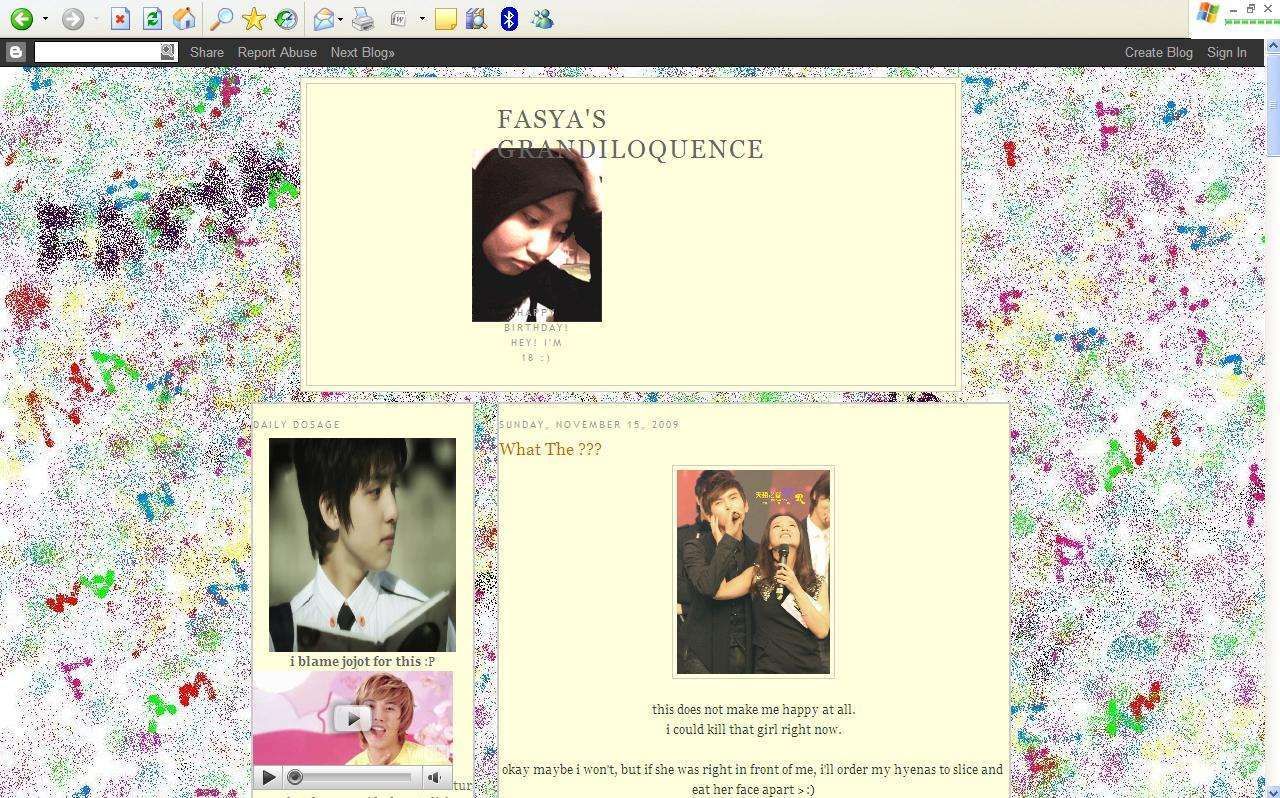Open the Back history dropdown arrow
The height and width of the screenshot is (798, 1280).
click(x=45, y=19)
